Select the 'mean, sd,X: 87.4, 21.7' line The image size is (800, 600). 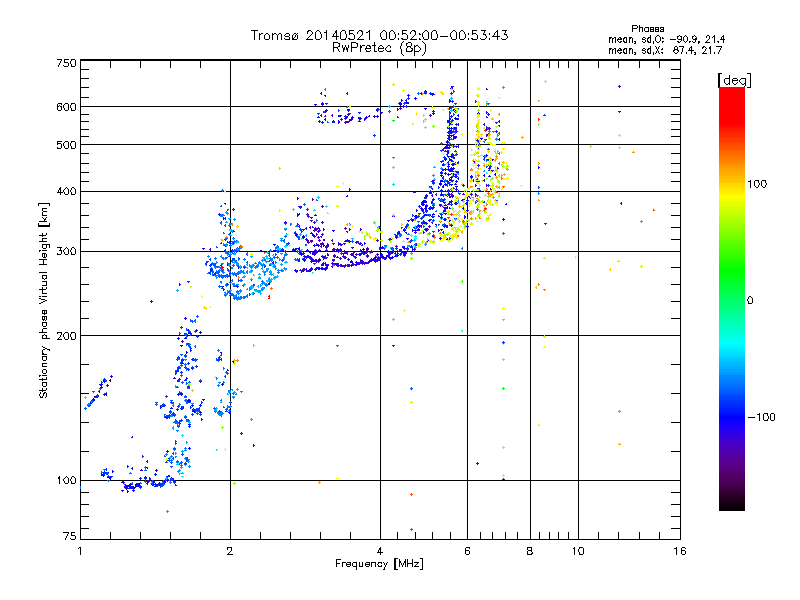[665, 50]
